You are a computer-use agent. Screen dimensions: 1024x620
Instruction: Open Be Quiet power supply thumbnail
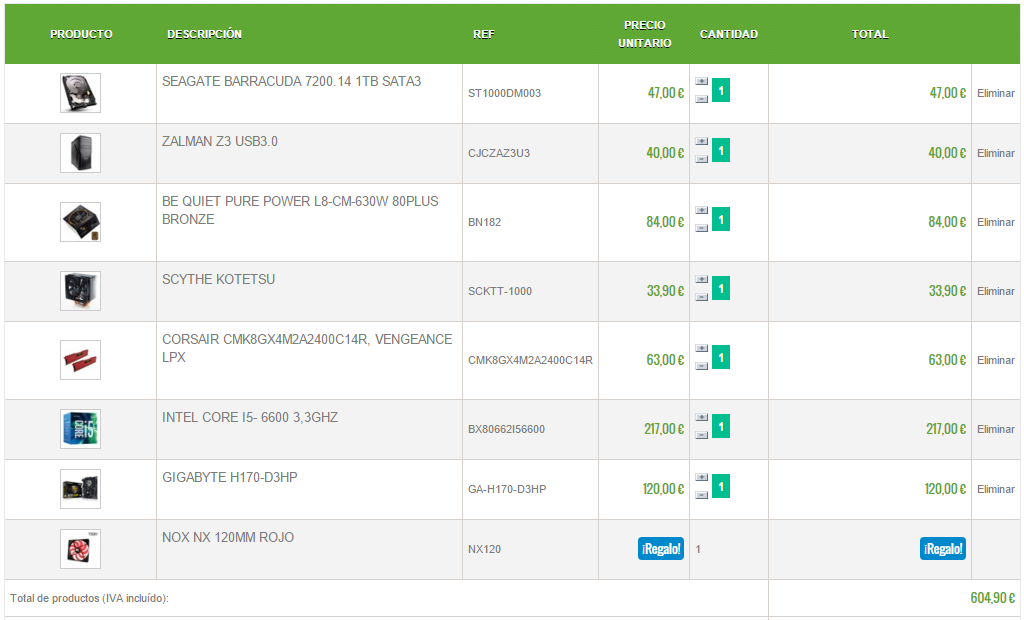click(80, 222)
